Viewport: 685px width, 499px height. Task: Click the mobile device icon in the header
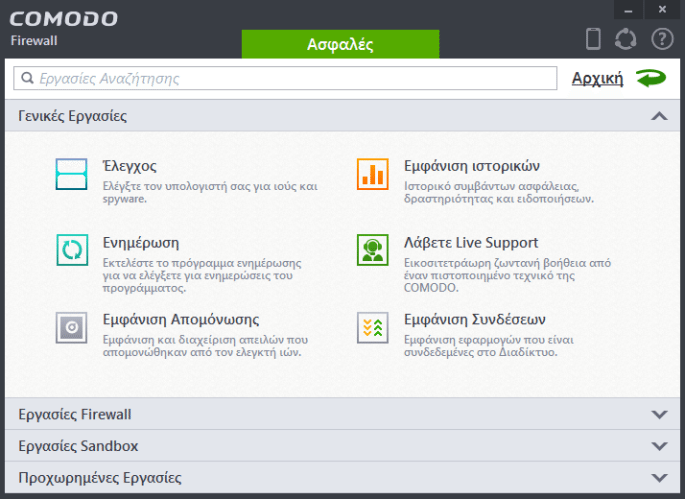[x=593, y=39]
